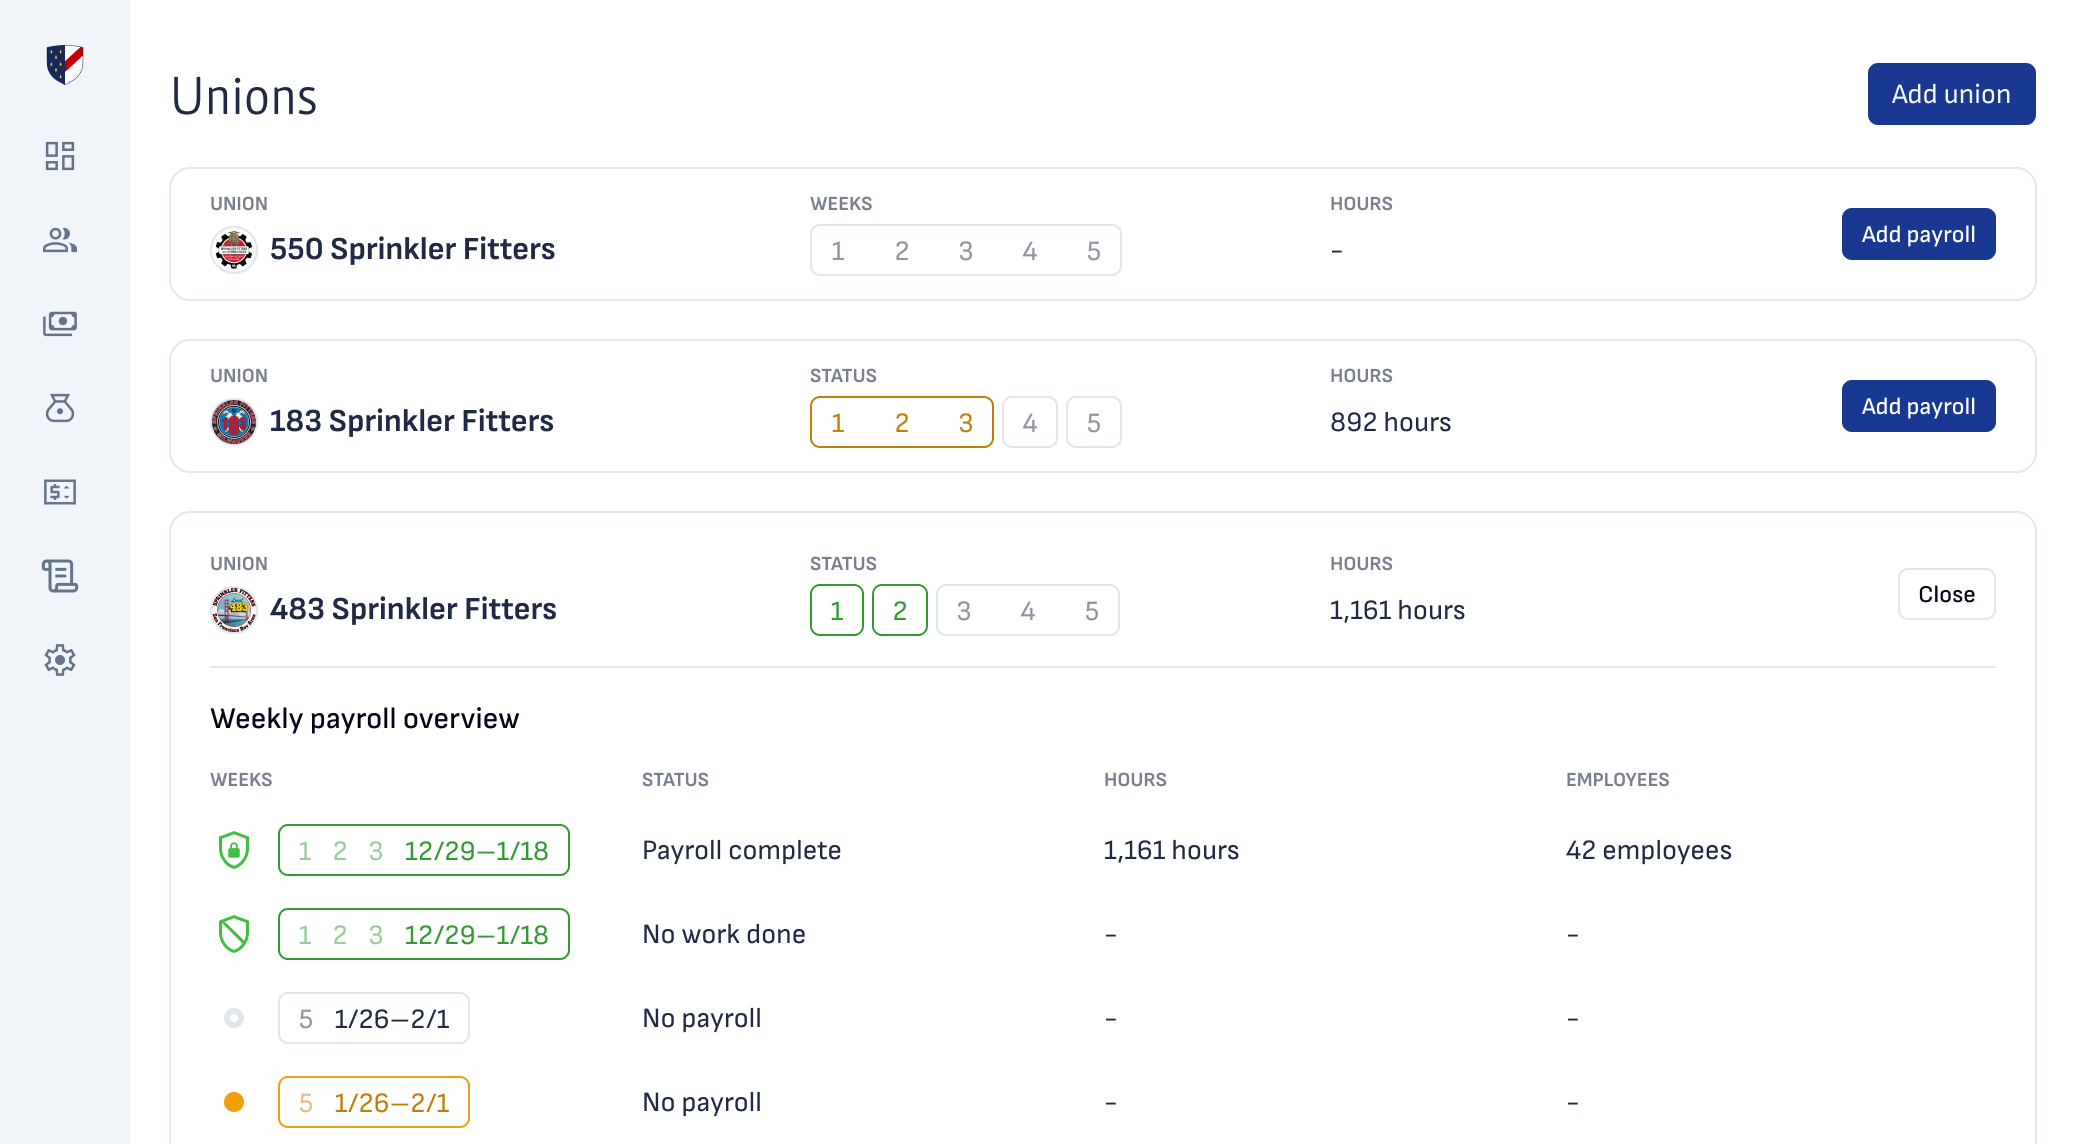Click the 892 hours value
The width and height of the screenshot is (2076, 1144).
pyautogui.click(x=1390, y=422)
